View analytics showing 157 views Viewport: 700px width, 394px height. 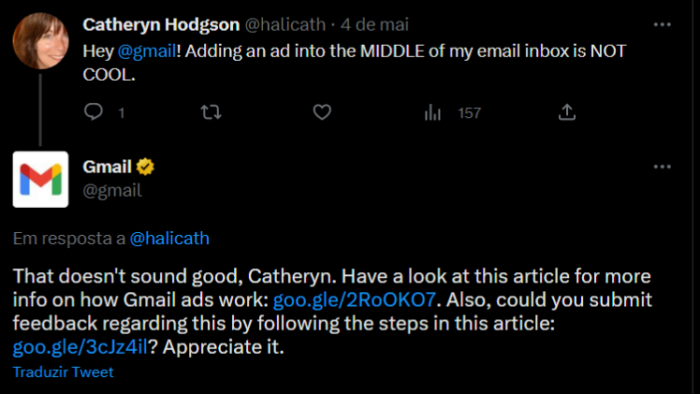[452, 112]
